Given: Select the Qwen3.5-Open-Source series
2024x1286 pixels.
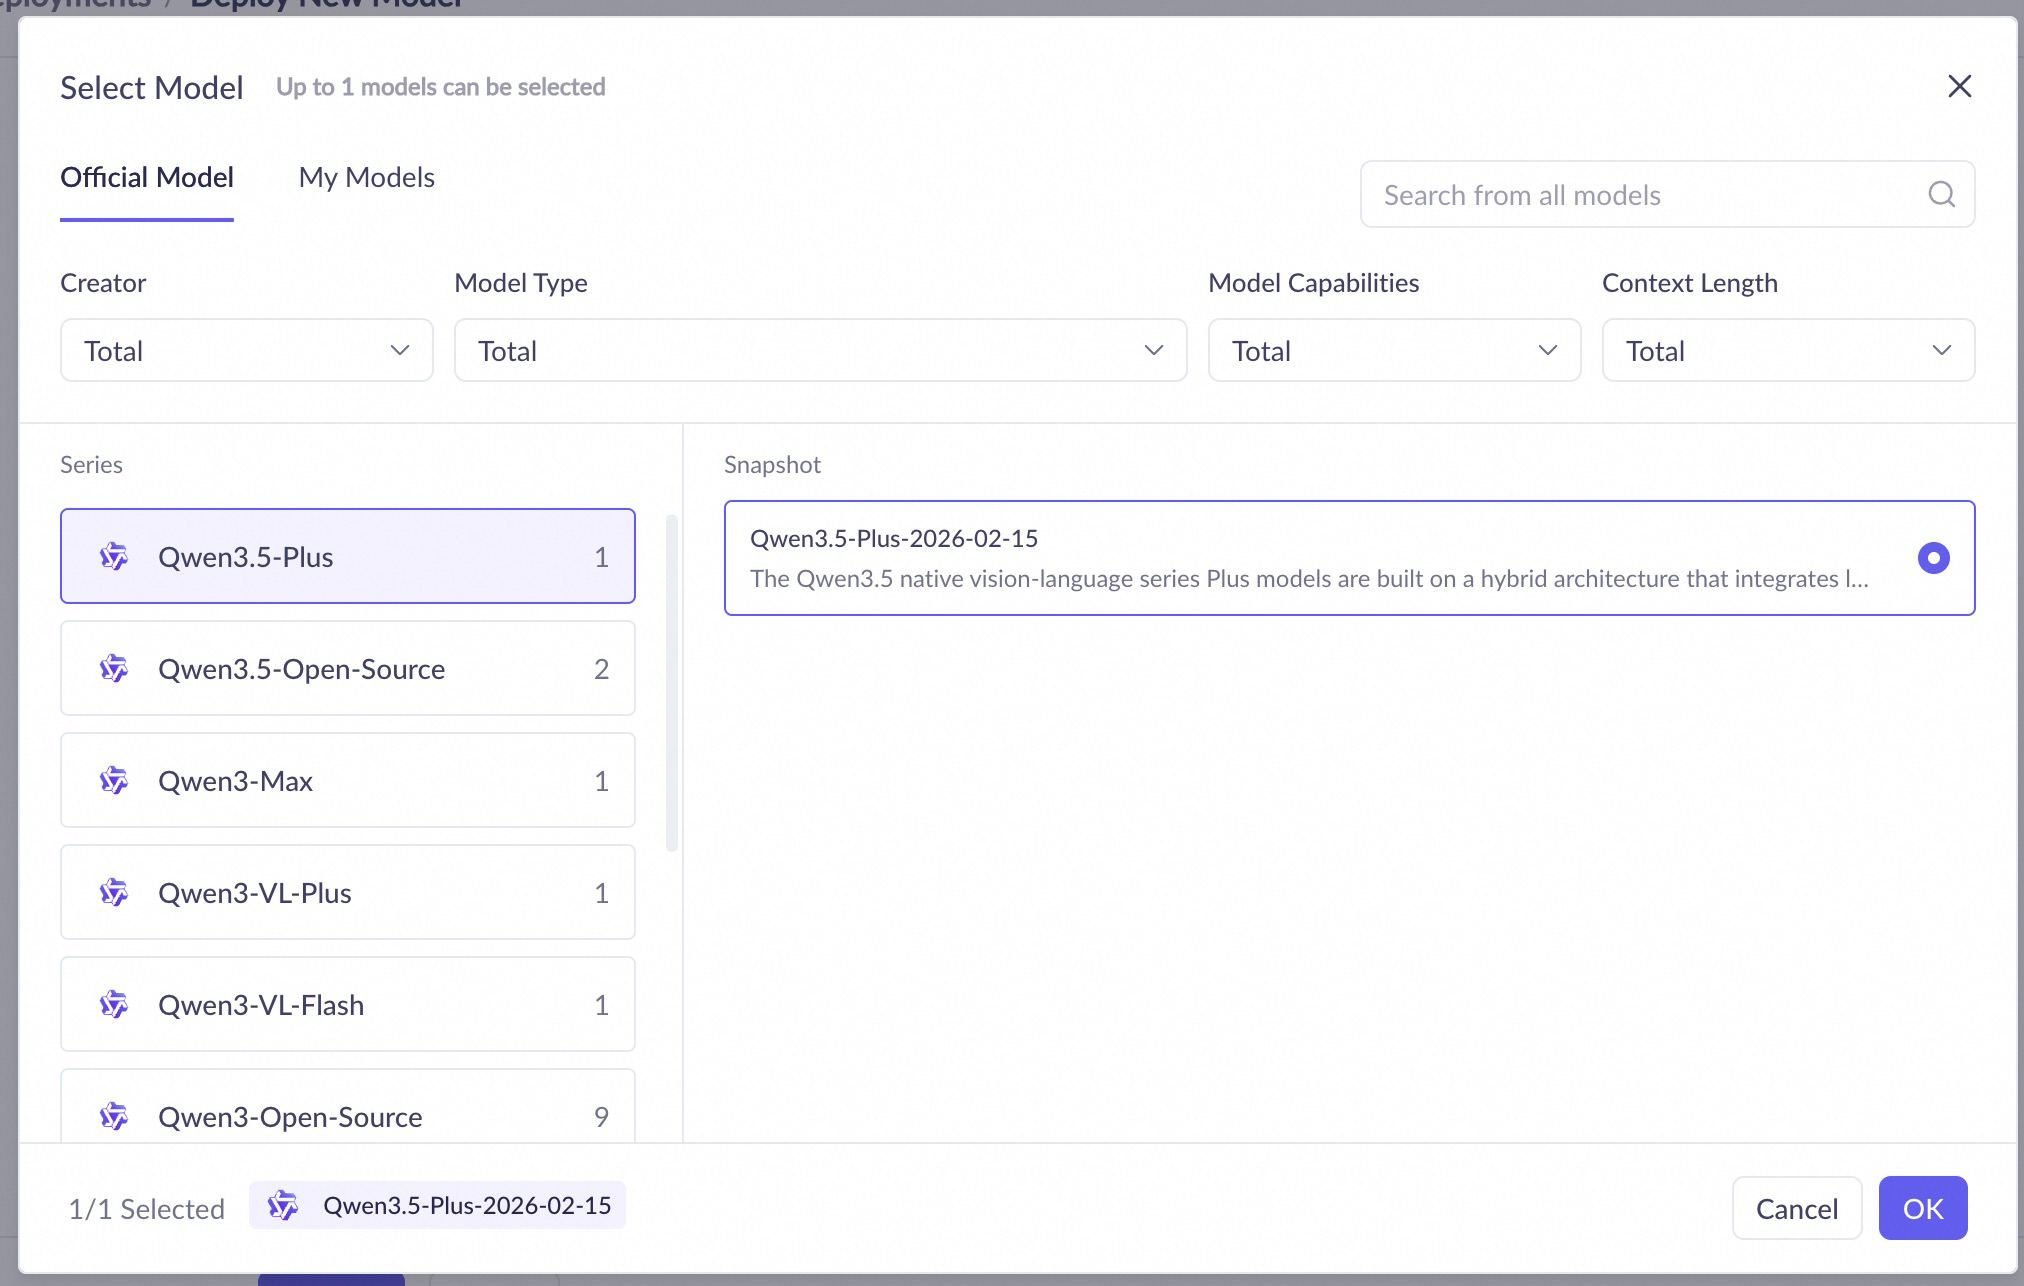Looking at the screenshot, I should [x=348, y=668].
